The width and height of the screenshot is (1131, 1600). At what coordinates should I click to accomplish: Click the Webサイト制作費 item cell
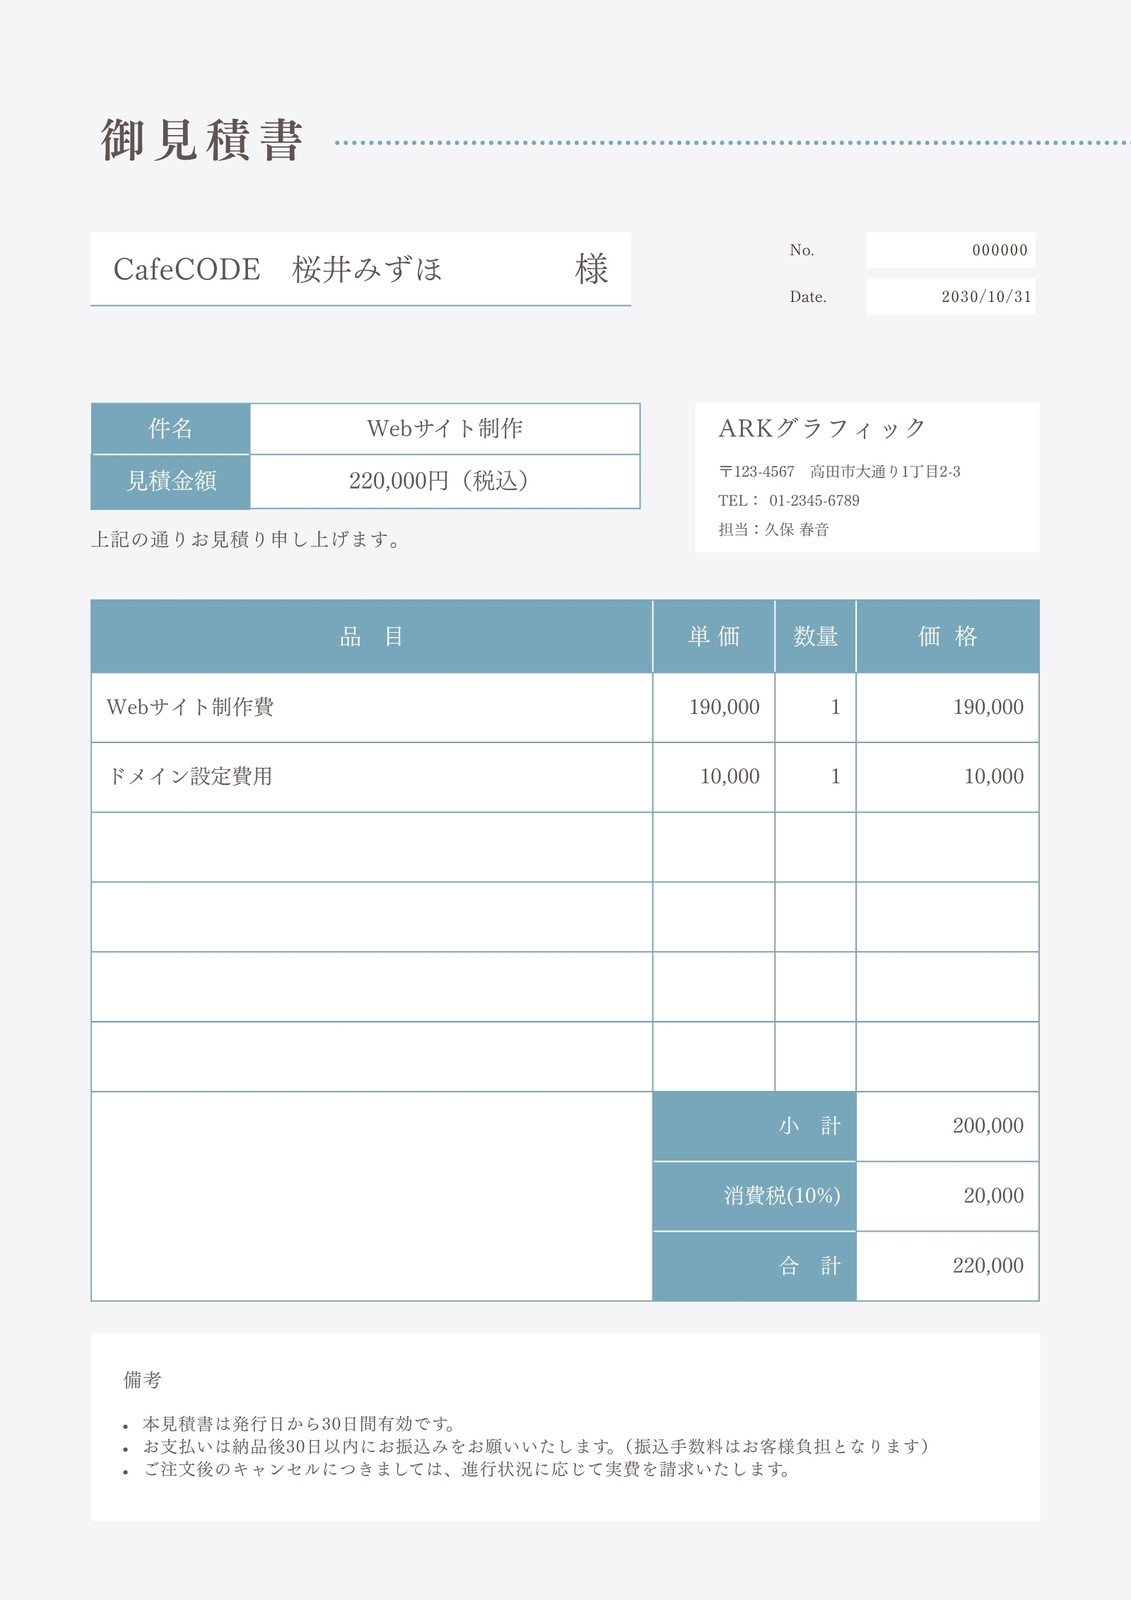(372, 708)
